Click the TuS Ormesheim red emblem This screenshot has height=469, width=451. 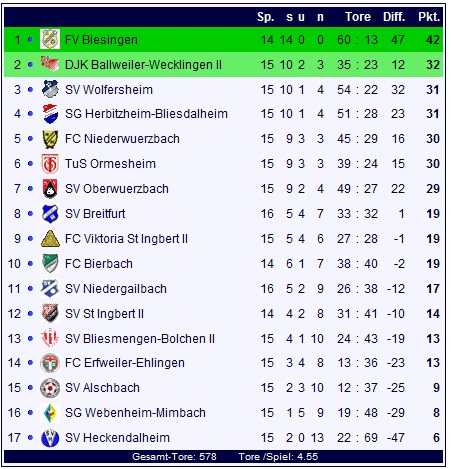[50, 164]
